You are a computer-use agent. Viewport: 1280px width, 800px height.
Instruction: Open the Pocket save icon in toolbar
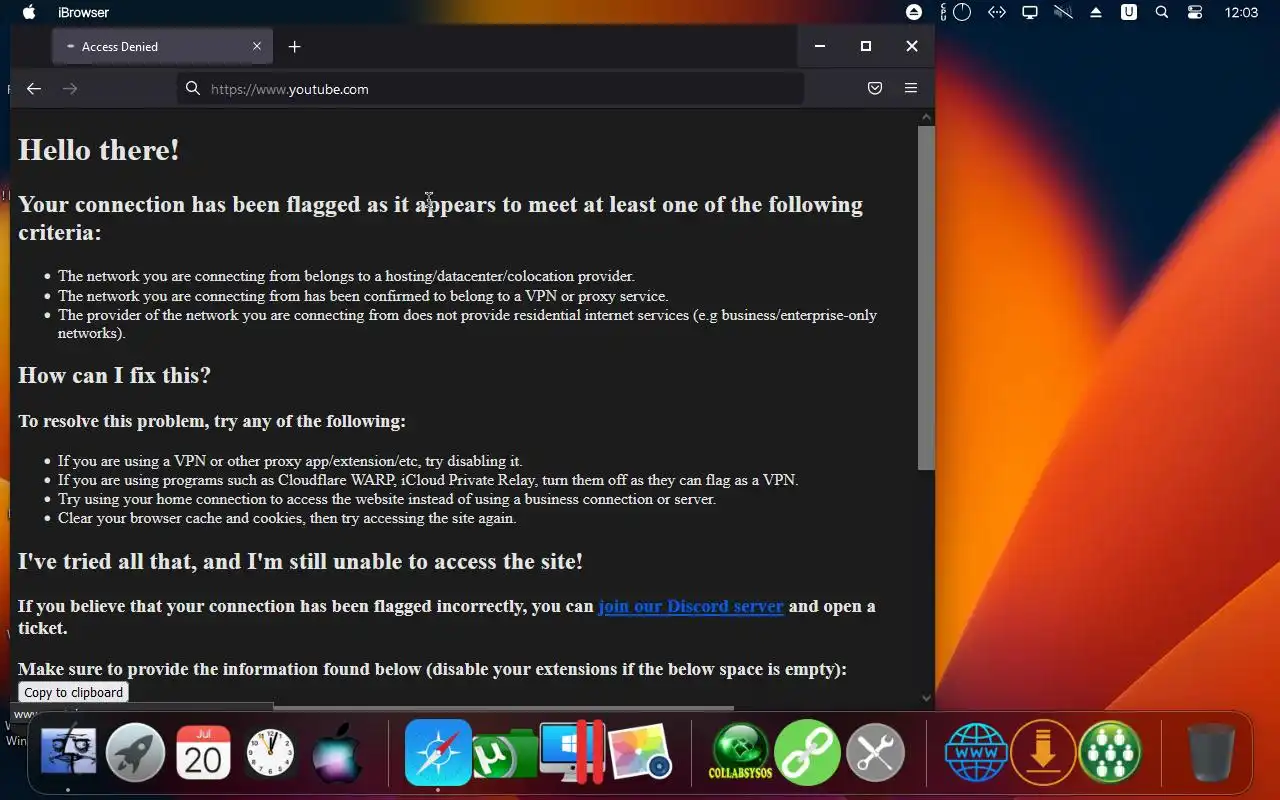coord(875,88)
